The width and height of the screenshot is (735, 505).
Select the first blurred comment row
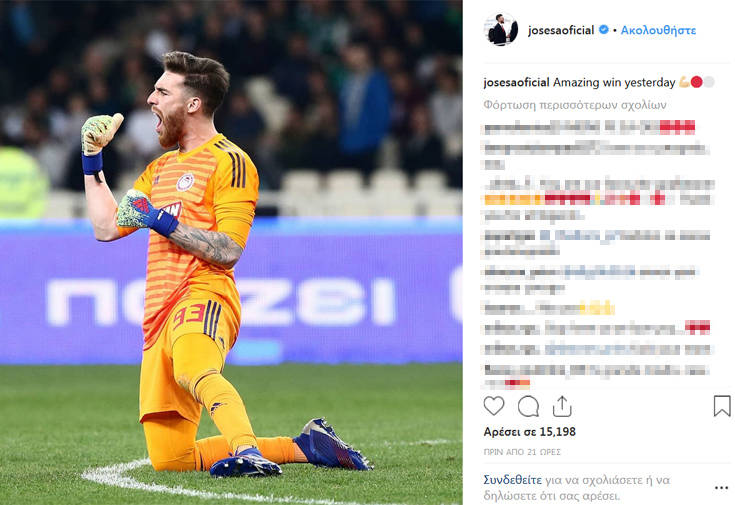[589, 127]
